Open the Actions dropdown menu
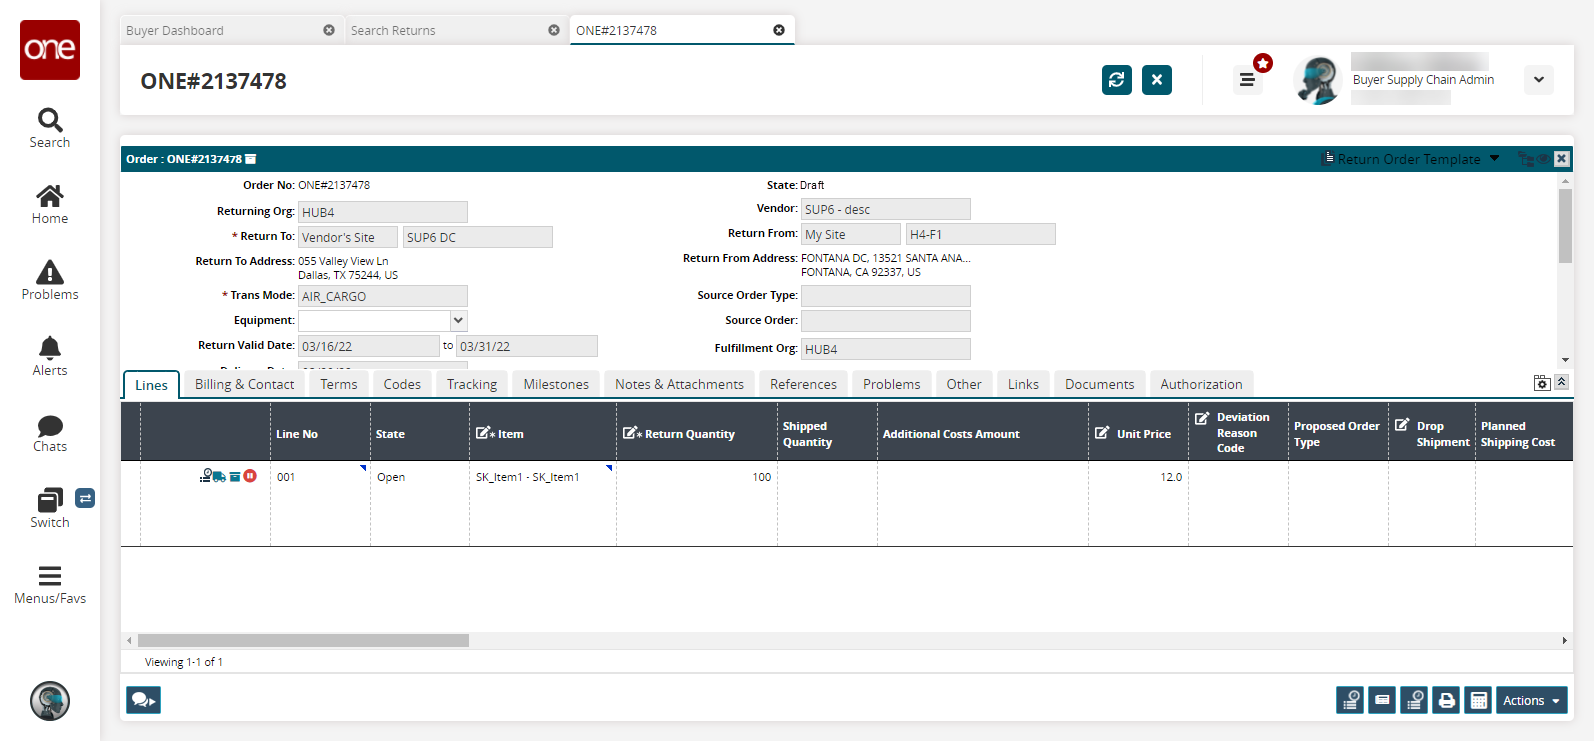 click(1531, 701)
